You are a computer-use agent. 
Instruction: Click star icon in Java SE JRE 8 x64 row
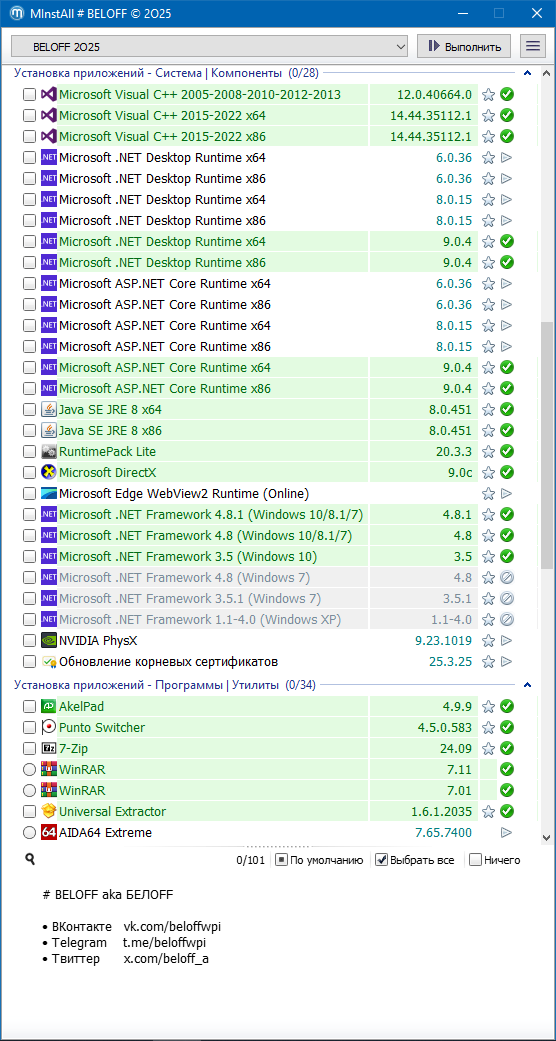tap(488, 410)
